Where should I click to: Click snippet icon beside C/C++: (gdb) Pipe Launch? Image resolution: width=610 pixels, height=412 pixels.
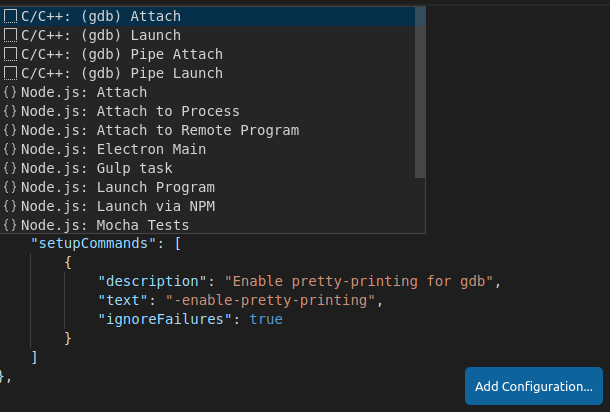(x=11, y=74)
